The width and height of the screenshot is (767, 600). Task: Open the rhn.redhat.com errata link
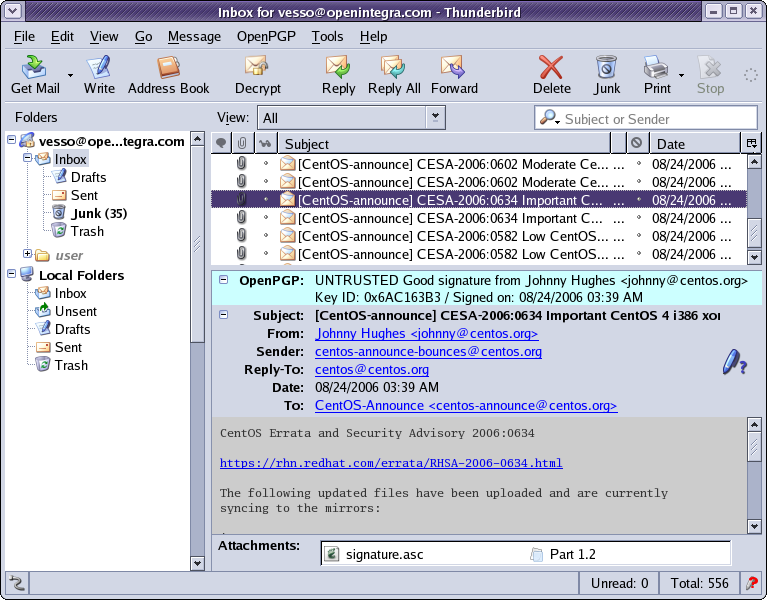pos(391,463)
